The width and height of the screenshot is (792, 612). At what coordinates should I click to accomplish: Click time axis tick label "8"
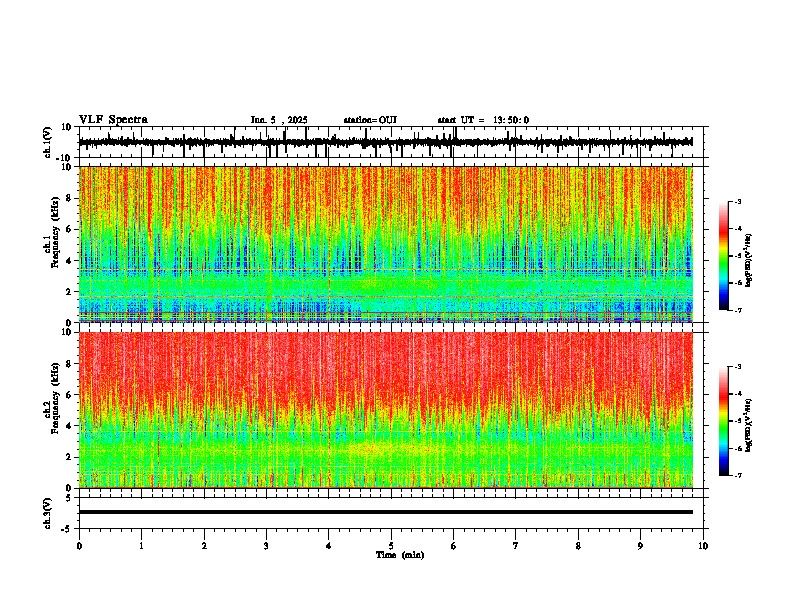(578, 546)
